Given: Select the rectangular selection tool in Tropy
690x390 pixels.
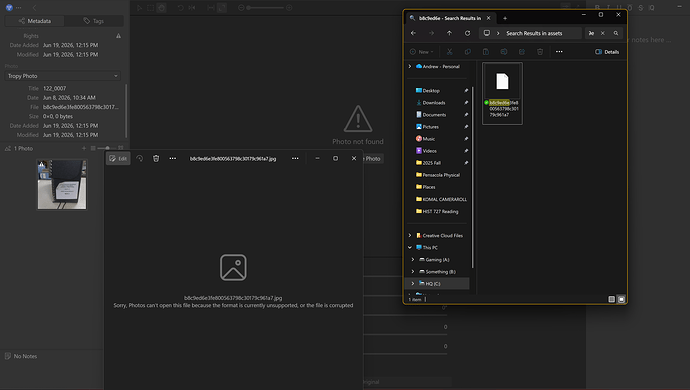Looking at the screenshot, I should click(150, 7).
